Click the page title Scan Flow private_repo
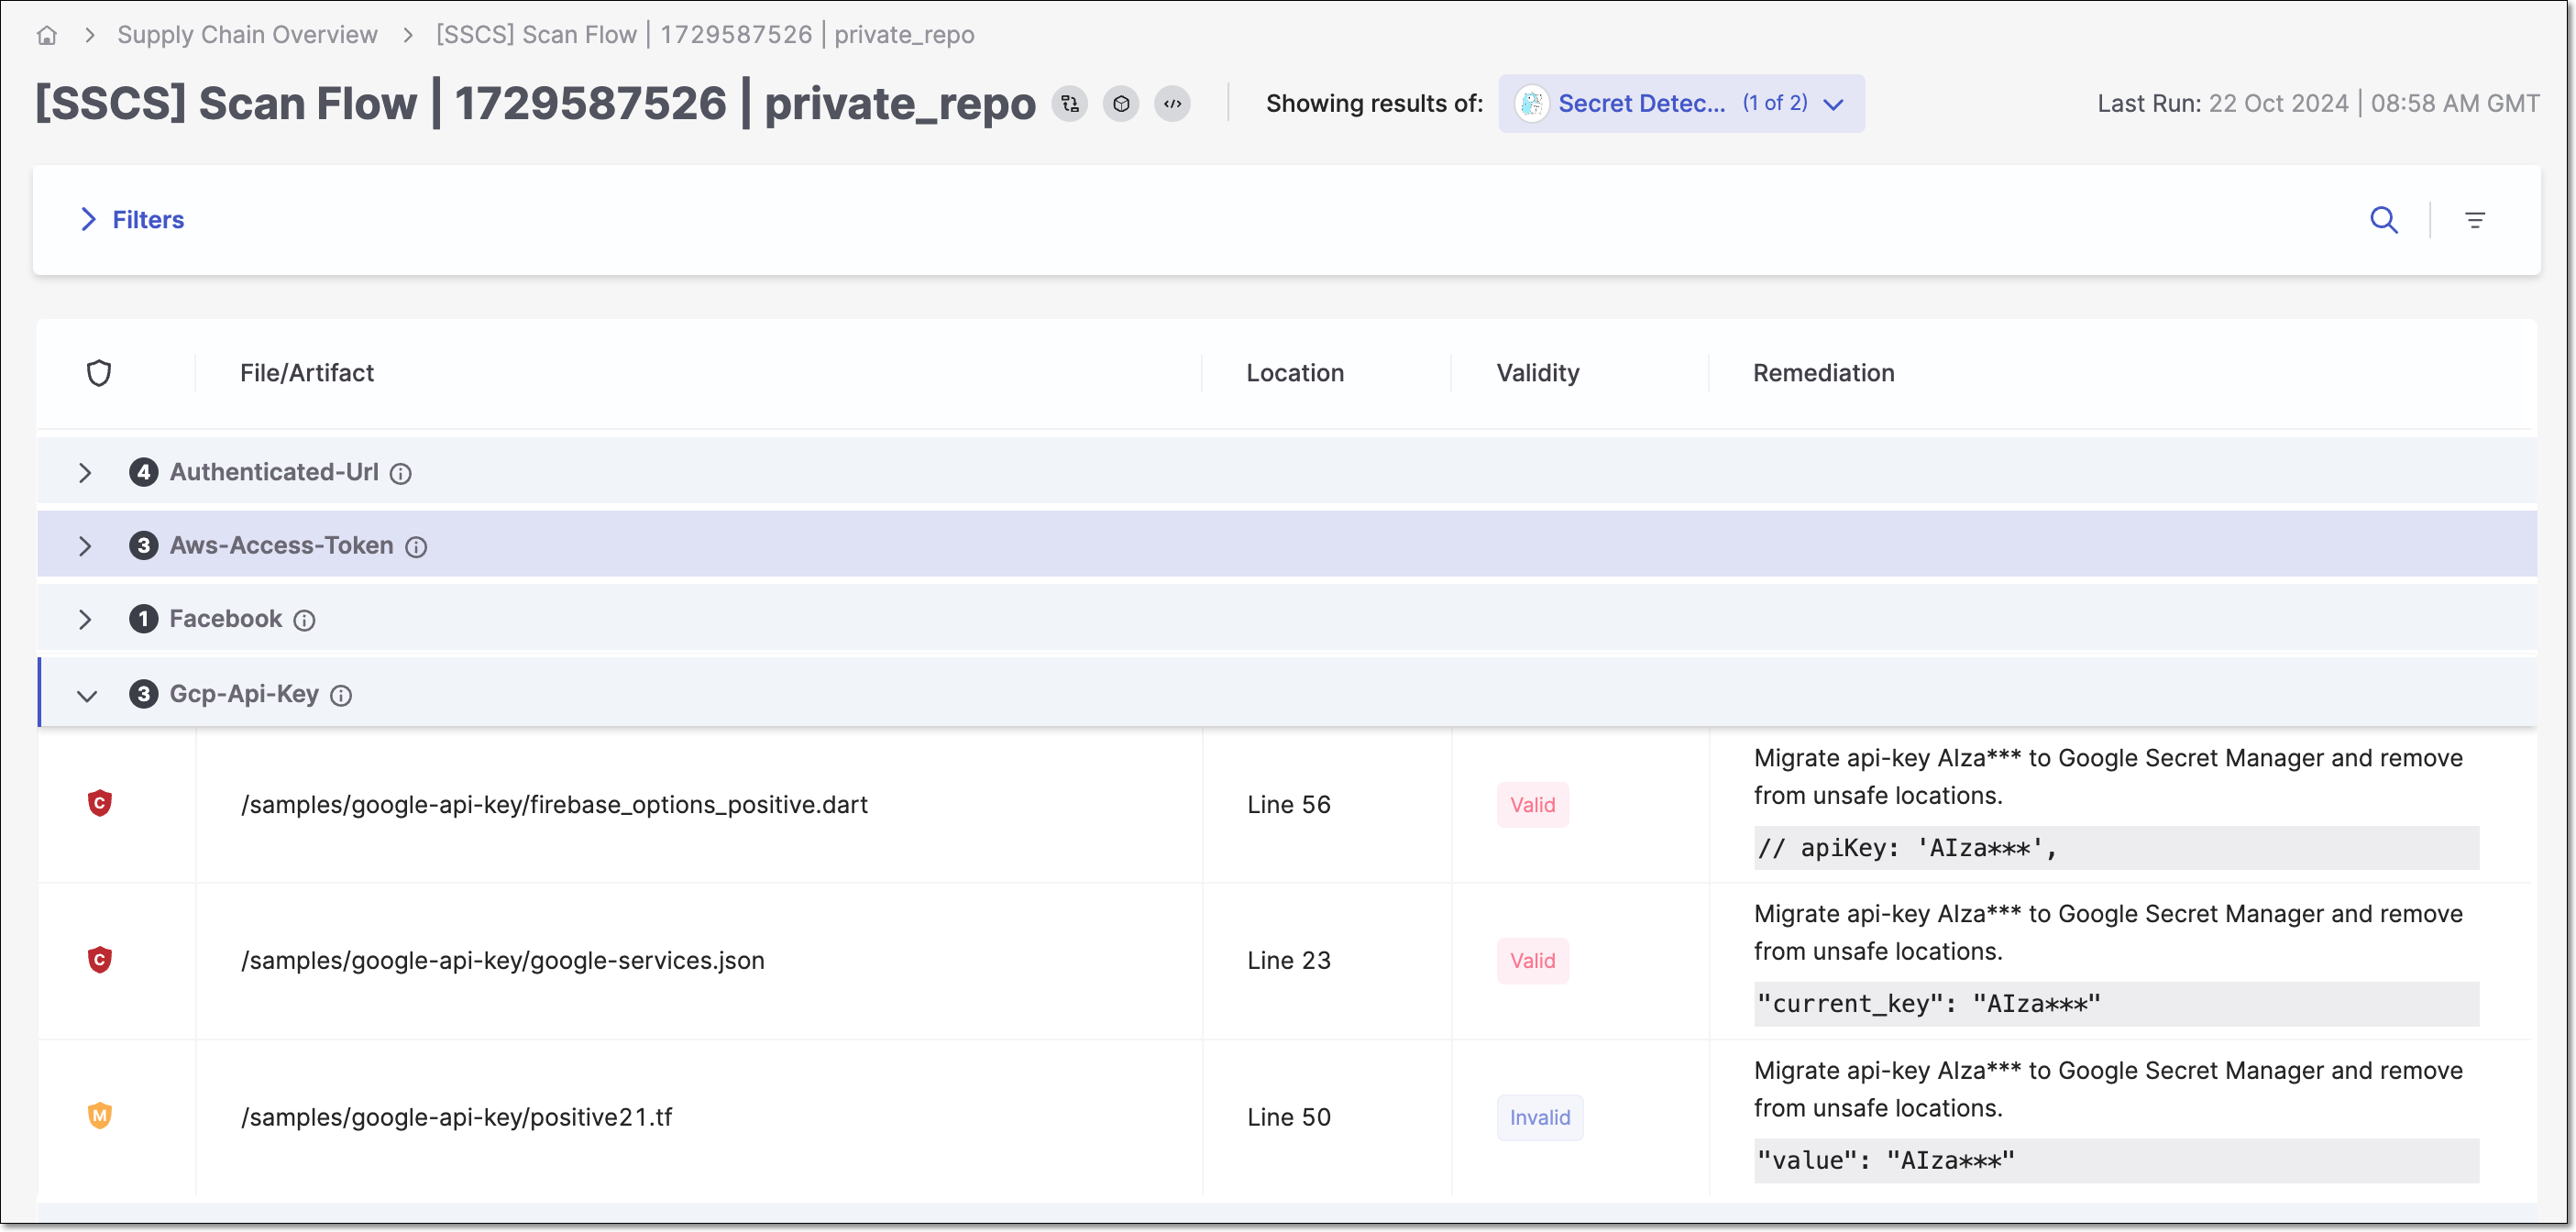The width and height of the screenshot is (2576, 1232). coord(535,103)
